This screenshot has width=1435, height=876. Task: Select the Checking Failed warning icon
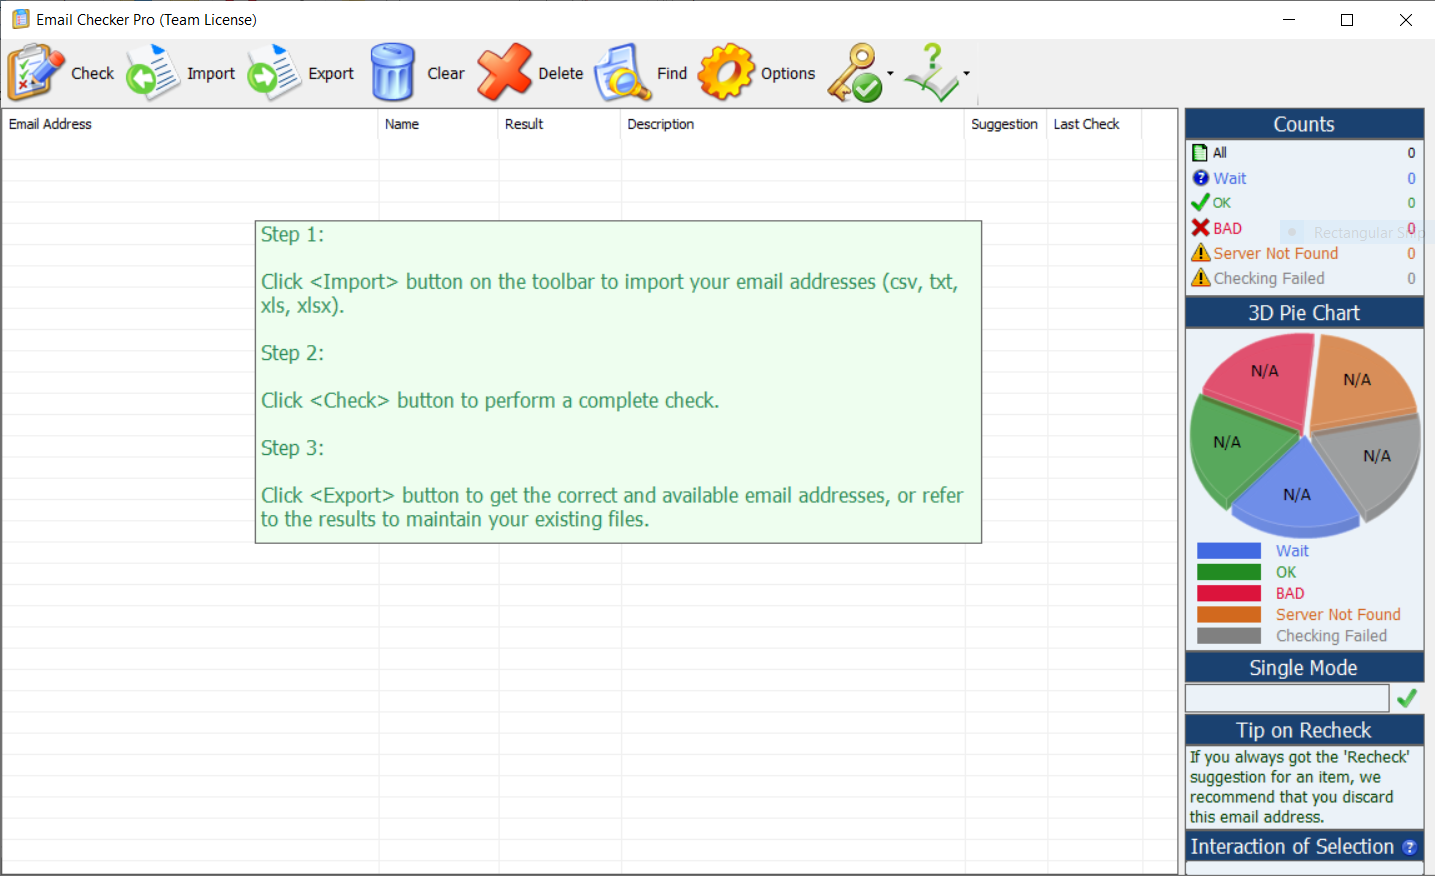click(x=1200, y=277)
